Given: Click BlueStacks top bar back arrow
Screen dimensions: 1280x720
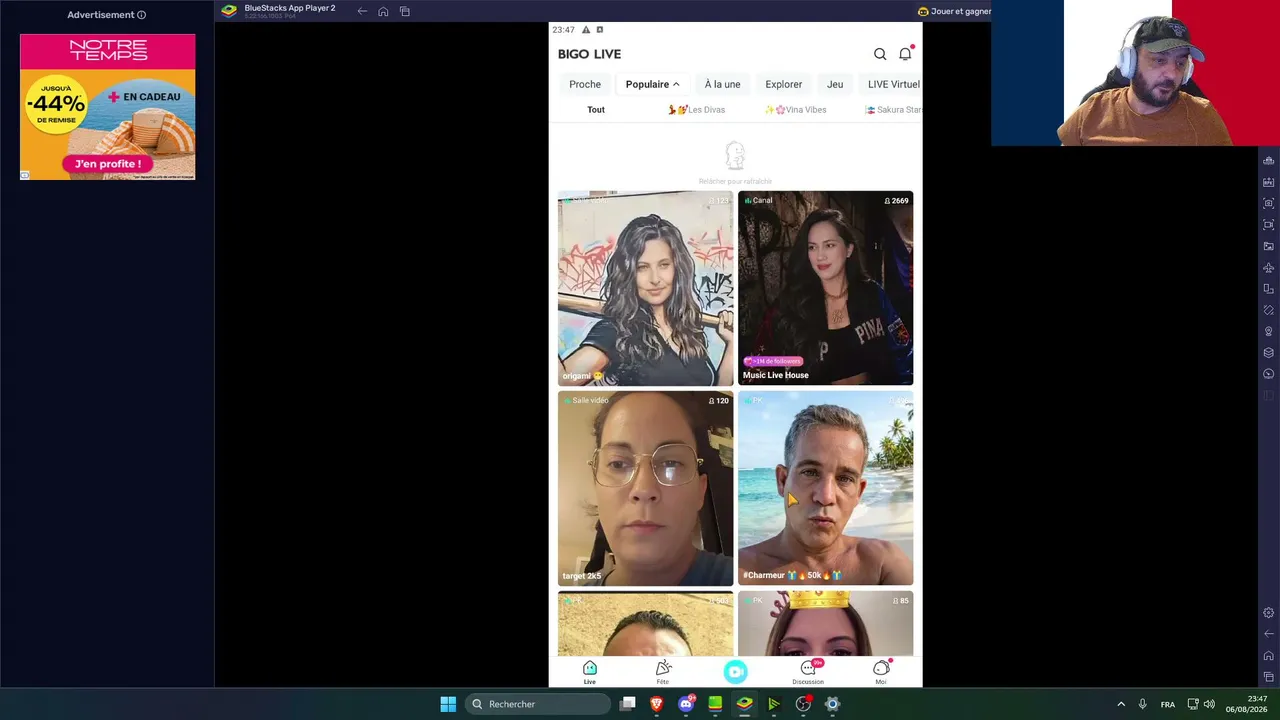Looking at the screenshot, I should pos(362,11).
